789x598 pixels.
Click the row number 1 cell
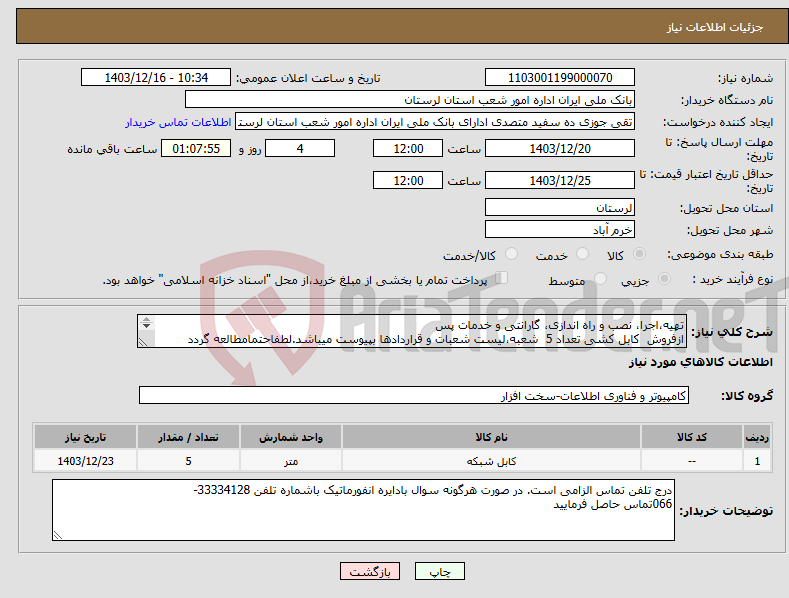(757, 461)
